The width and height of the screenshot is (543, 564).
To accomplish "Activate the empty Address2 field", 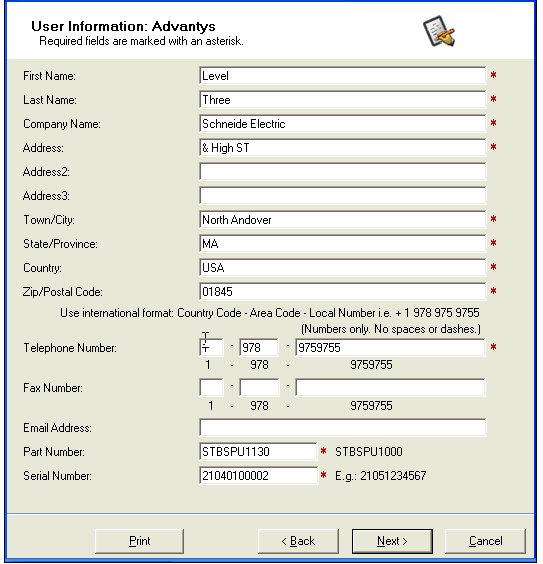I will (x=342, y=172).
